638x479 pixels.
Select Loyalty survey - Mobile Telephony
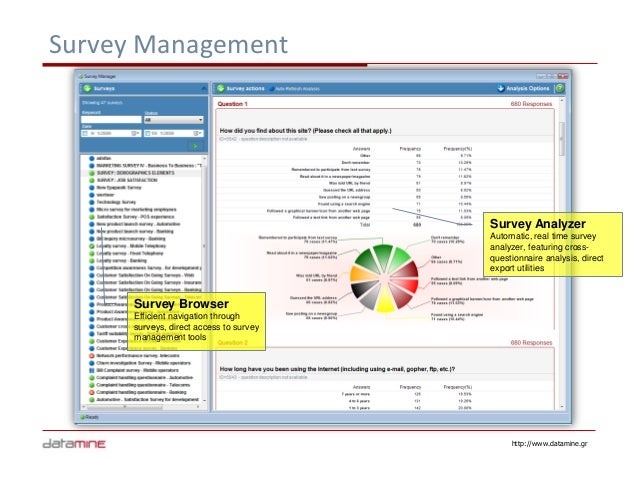[131, 246]
